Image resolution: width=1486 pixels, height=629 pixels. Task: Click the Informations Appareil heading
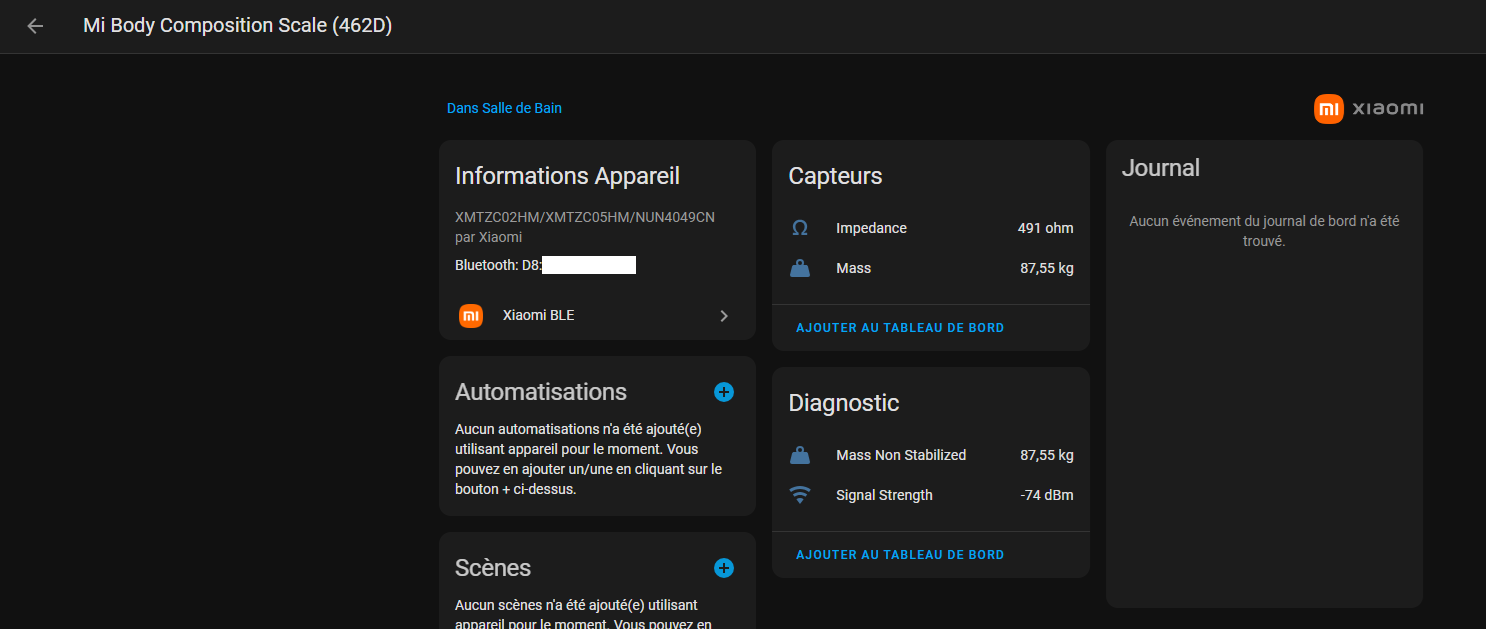567,176
